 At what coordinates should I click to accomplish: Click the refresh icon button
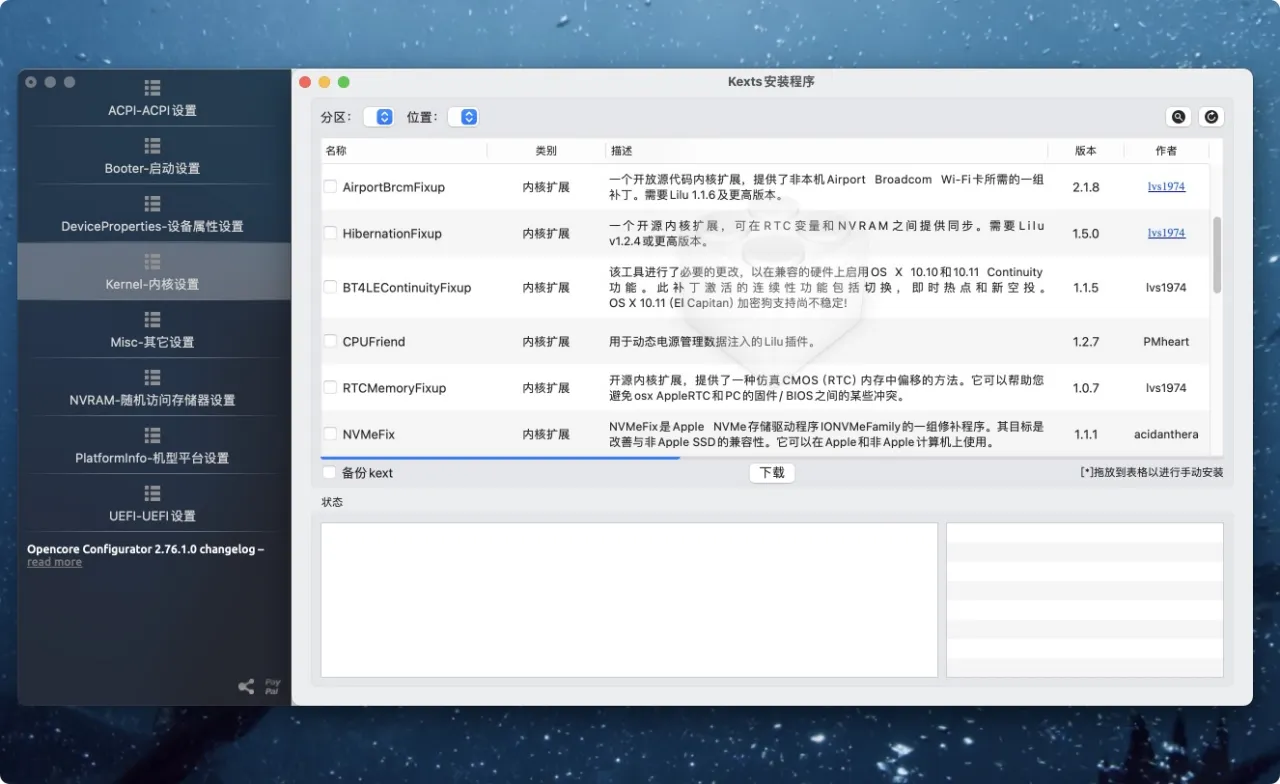[x=1211, y=117]
